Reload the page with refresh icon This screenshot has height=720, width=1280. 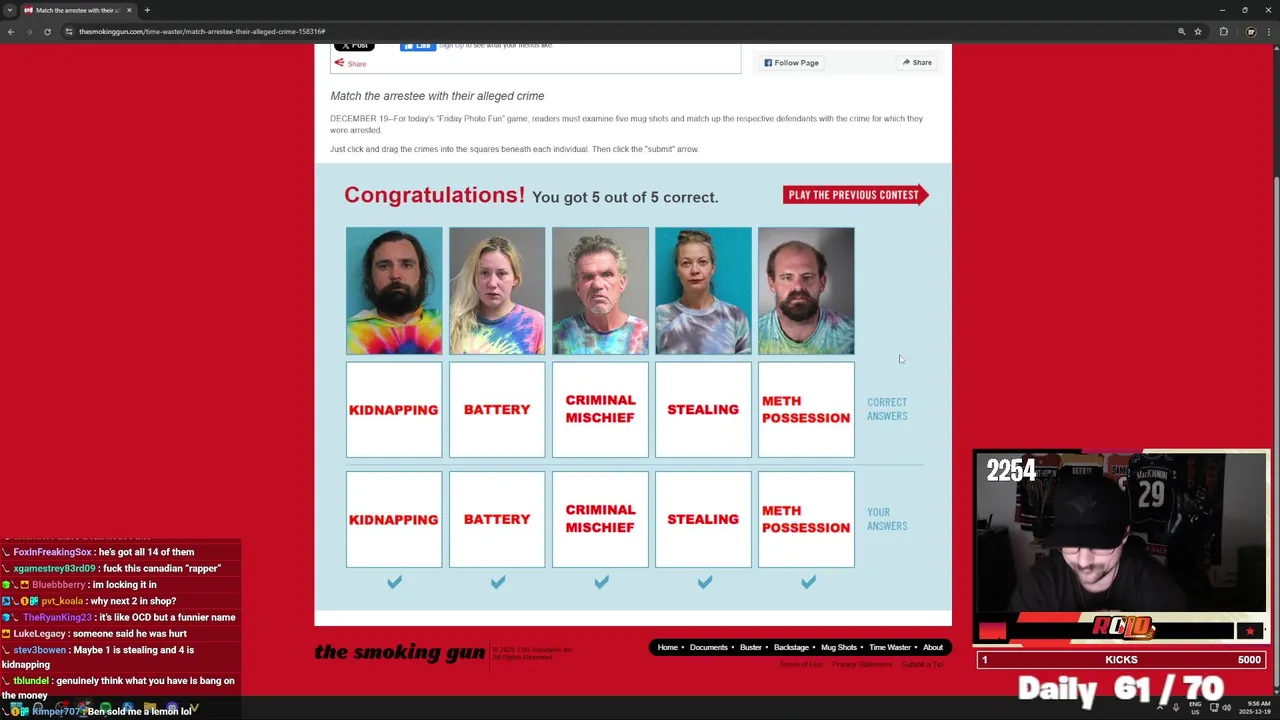47,31
